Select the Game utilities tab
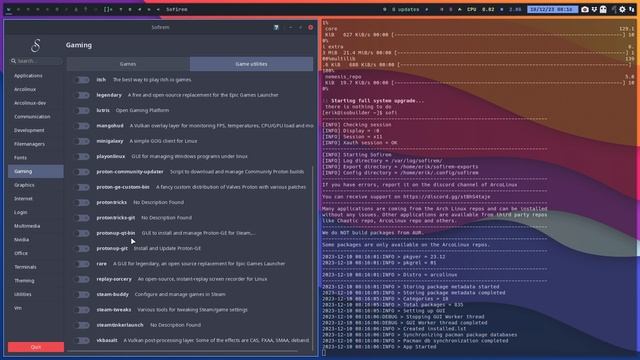Viewport: 640px width, 360px height. [251, 64]
